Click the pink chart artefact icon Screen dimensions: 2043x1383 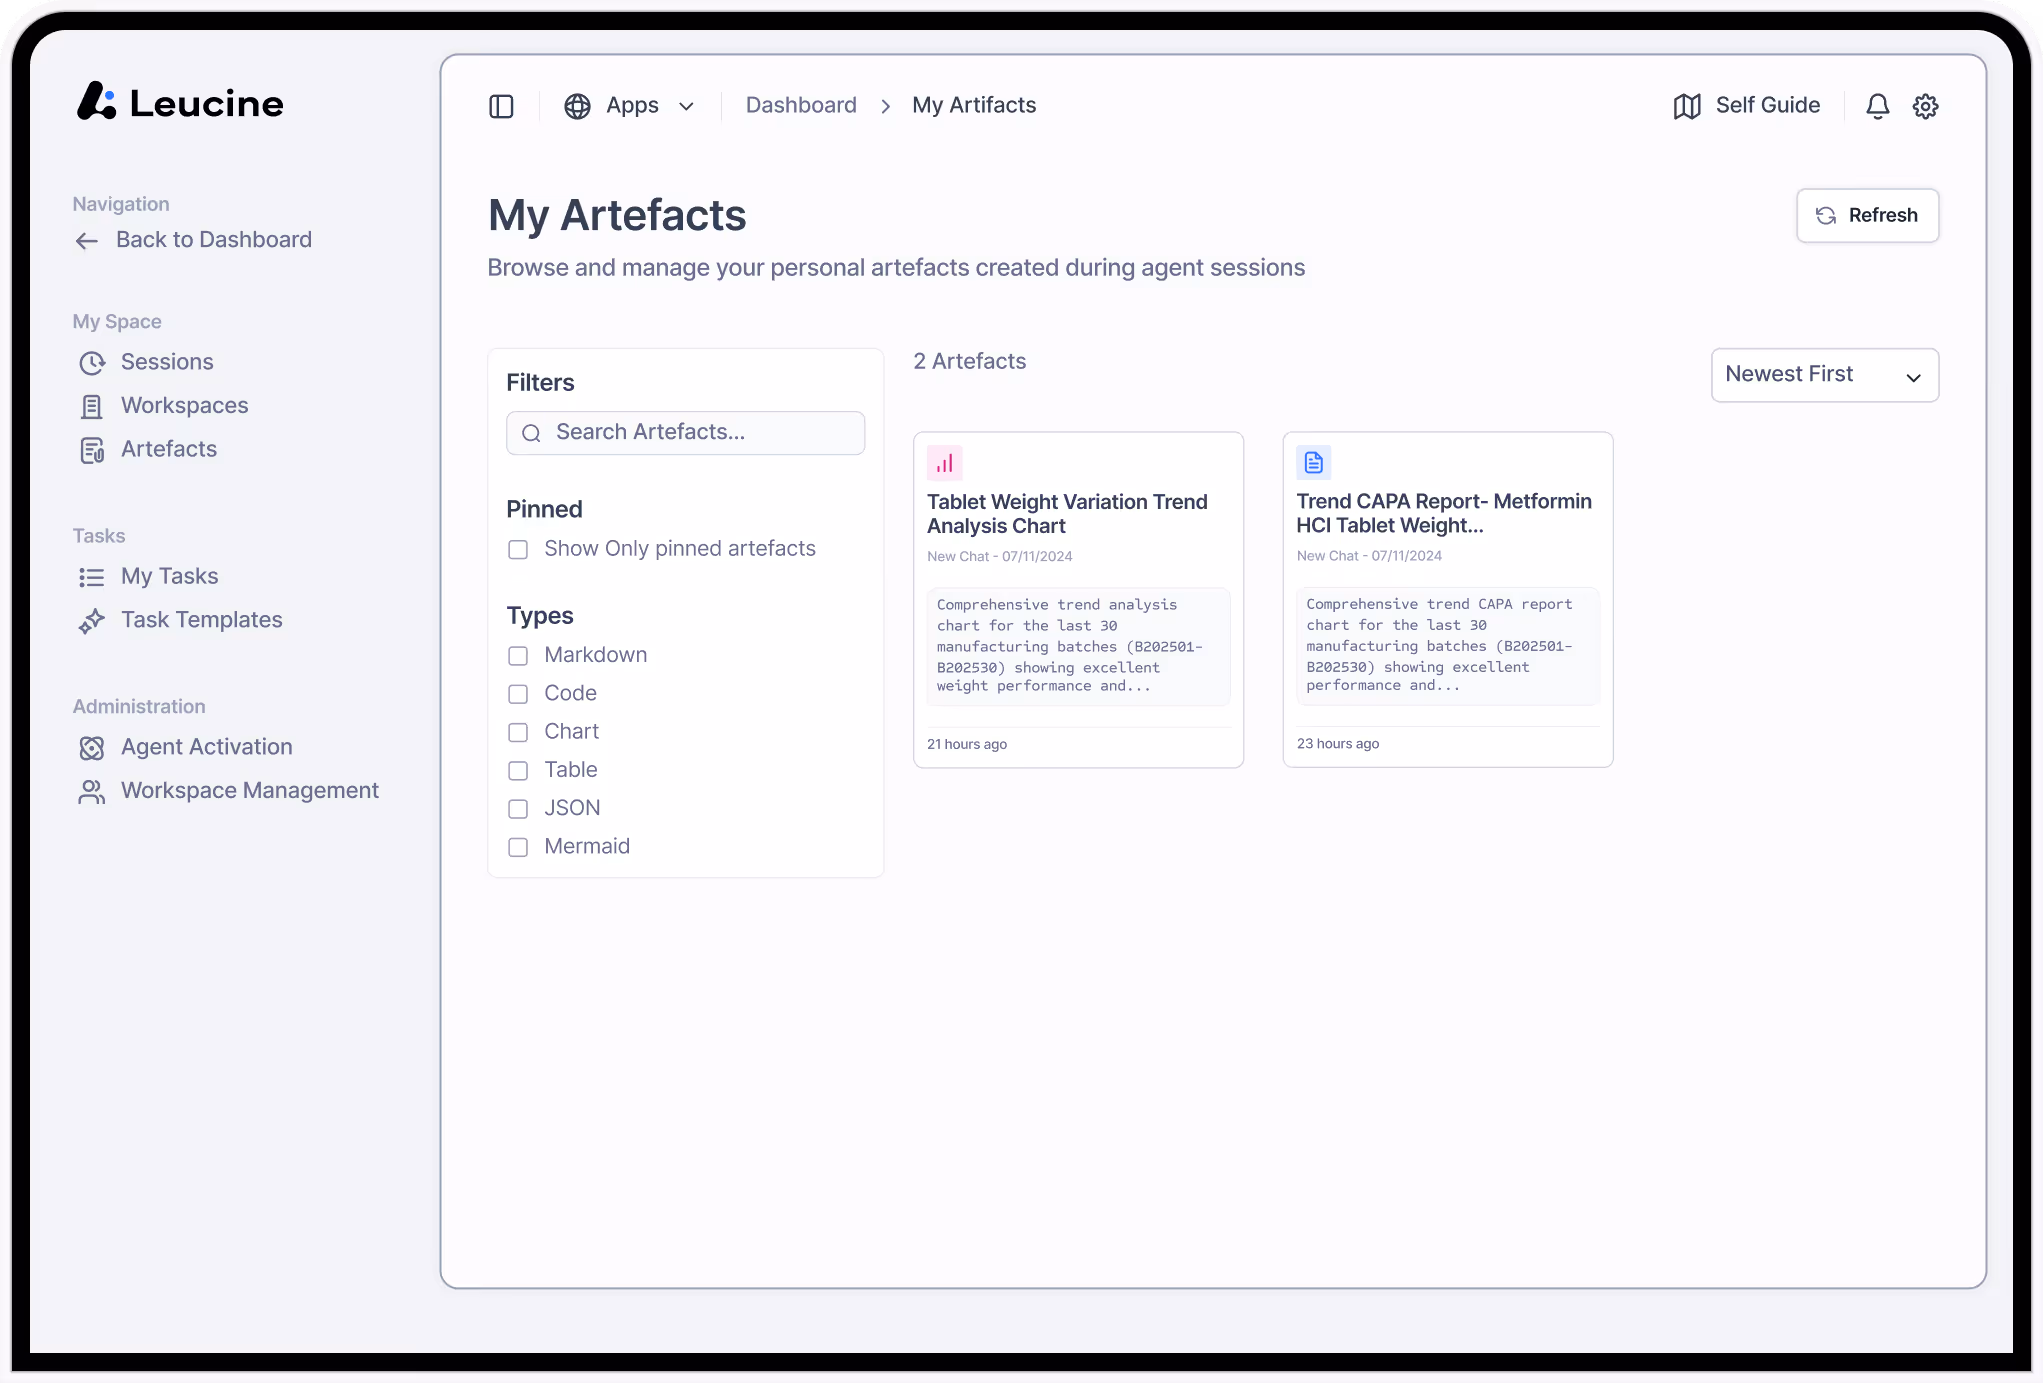coord(944,463)
